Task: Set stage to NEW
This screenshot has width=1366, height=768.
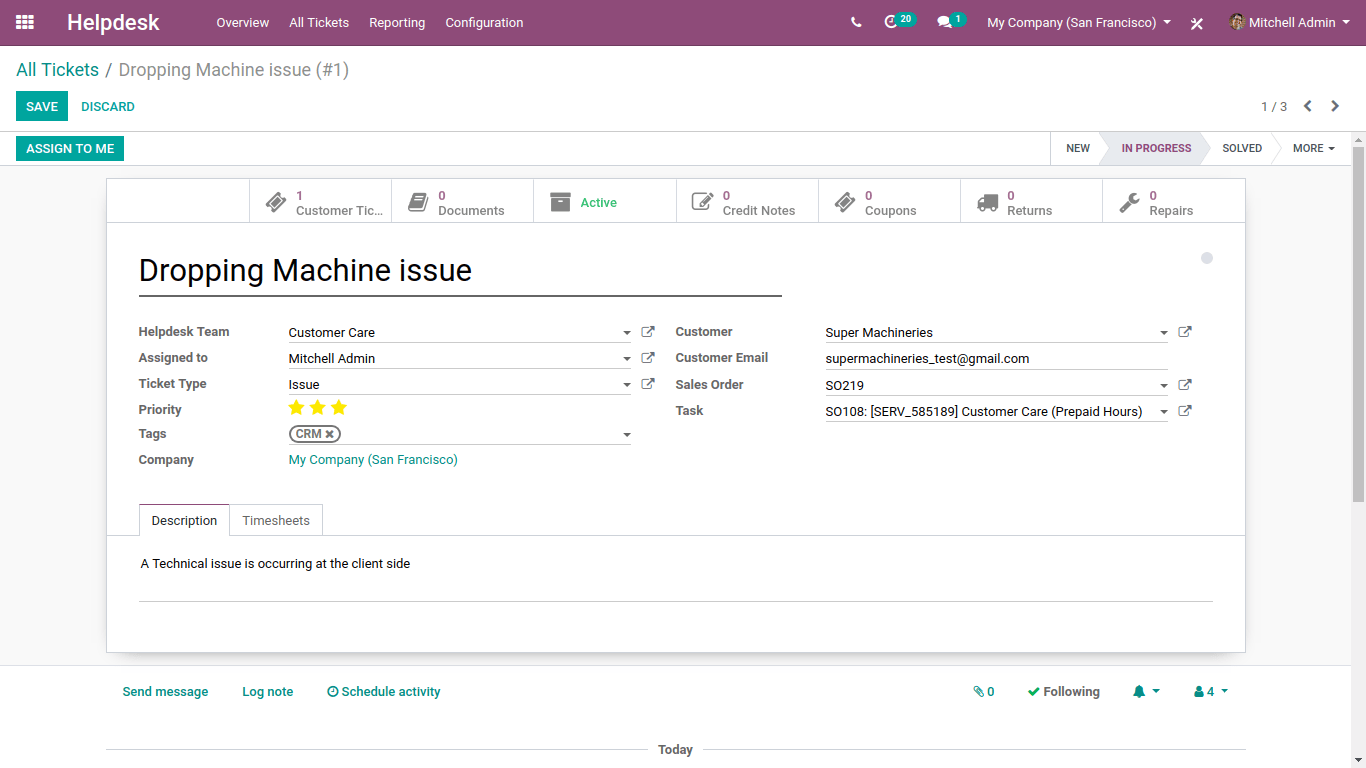Action: point(1078,148)
